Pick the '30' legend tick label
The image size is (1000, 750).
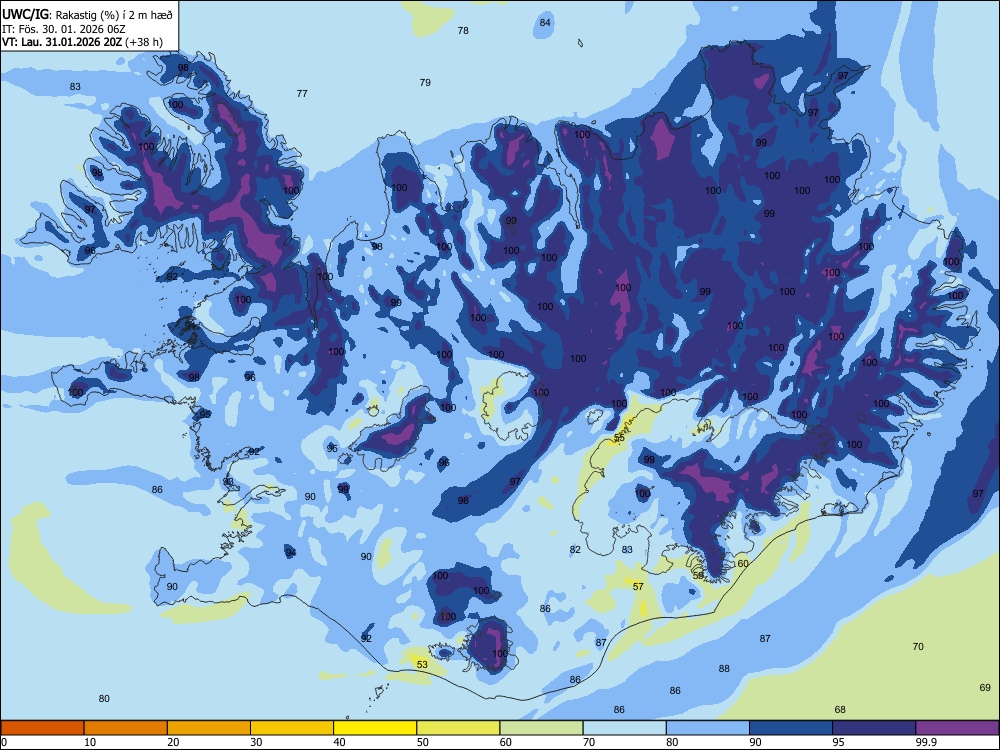(x=256, y=742)
